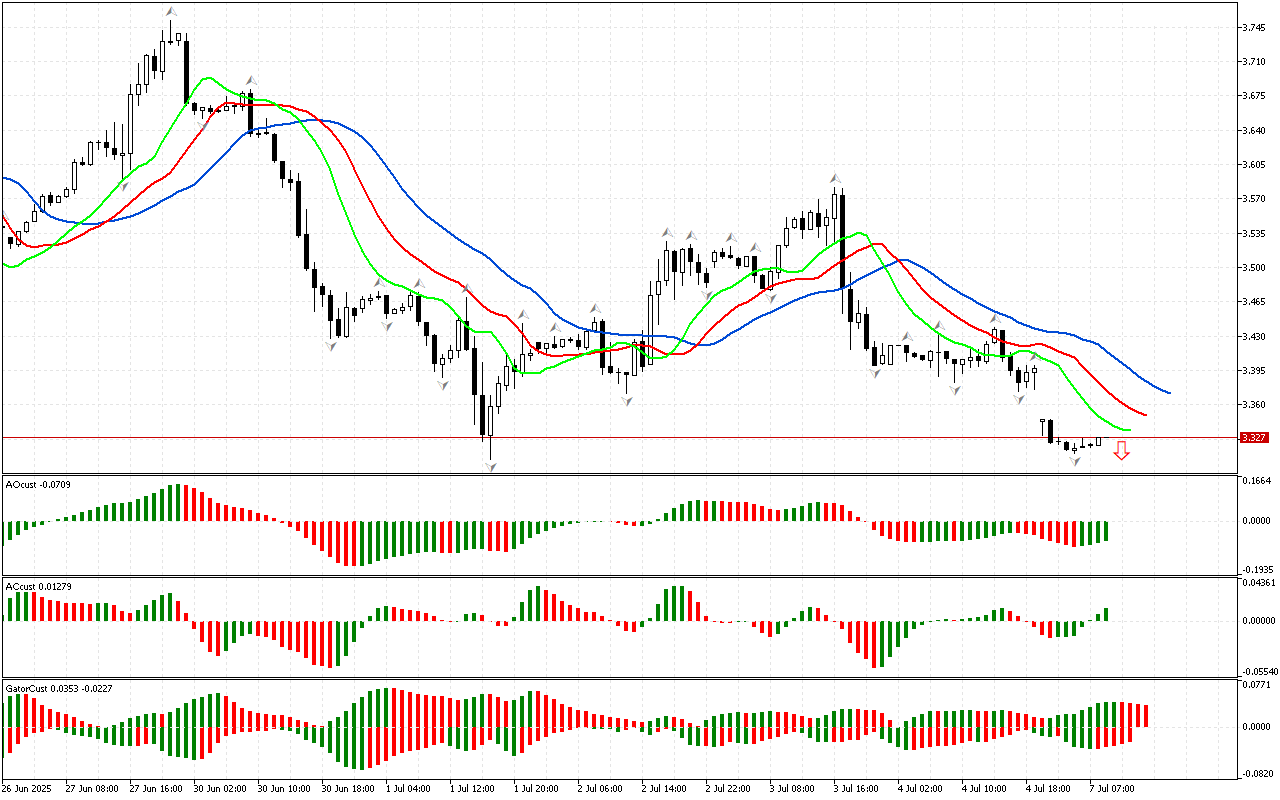Click the 26 Jun 2025 date label

28,788
